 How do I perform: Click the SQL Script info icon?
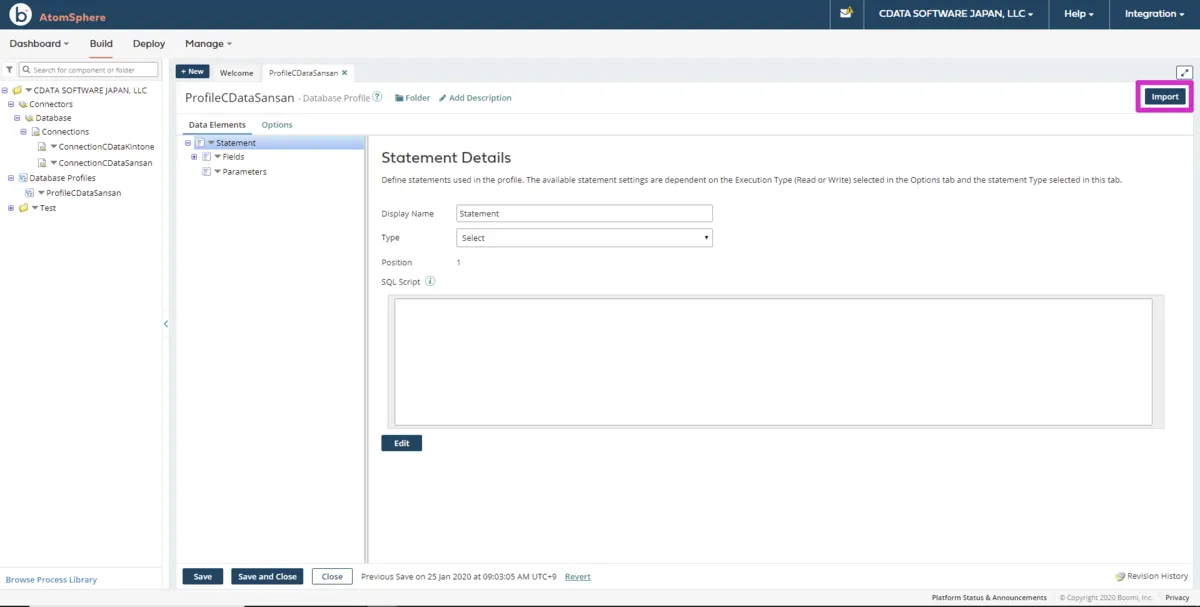click(430, 282)
